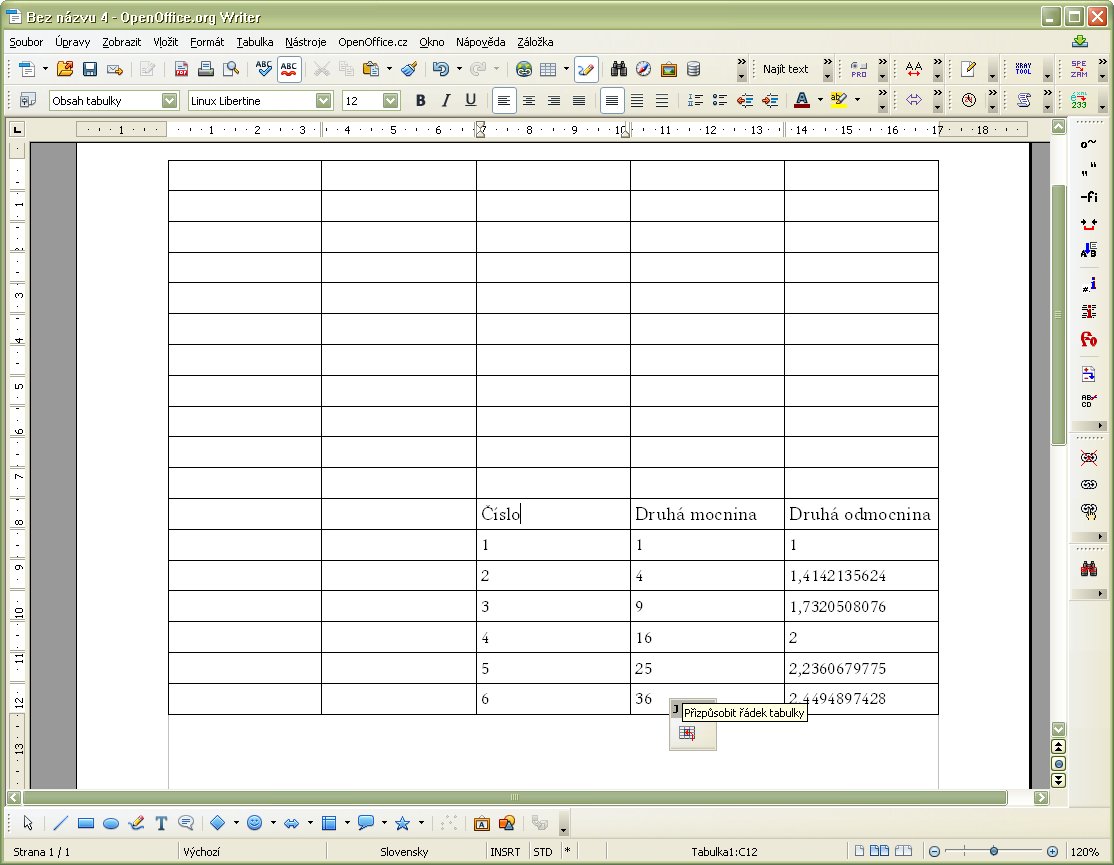Image resolution: width=1114 pixels, height=865 pixels.
Task: Open a file with the Open icon
Action: click(x=65, y=69)
